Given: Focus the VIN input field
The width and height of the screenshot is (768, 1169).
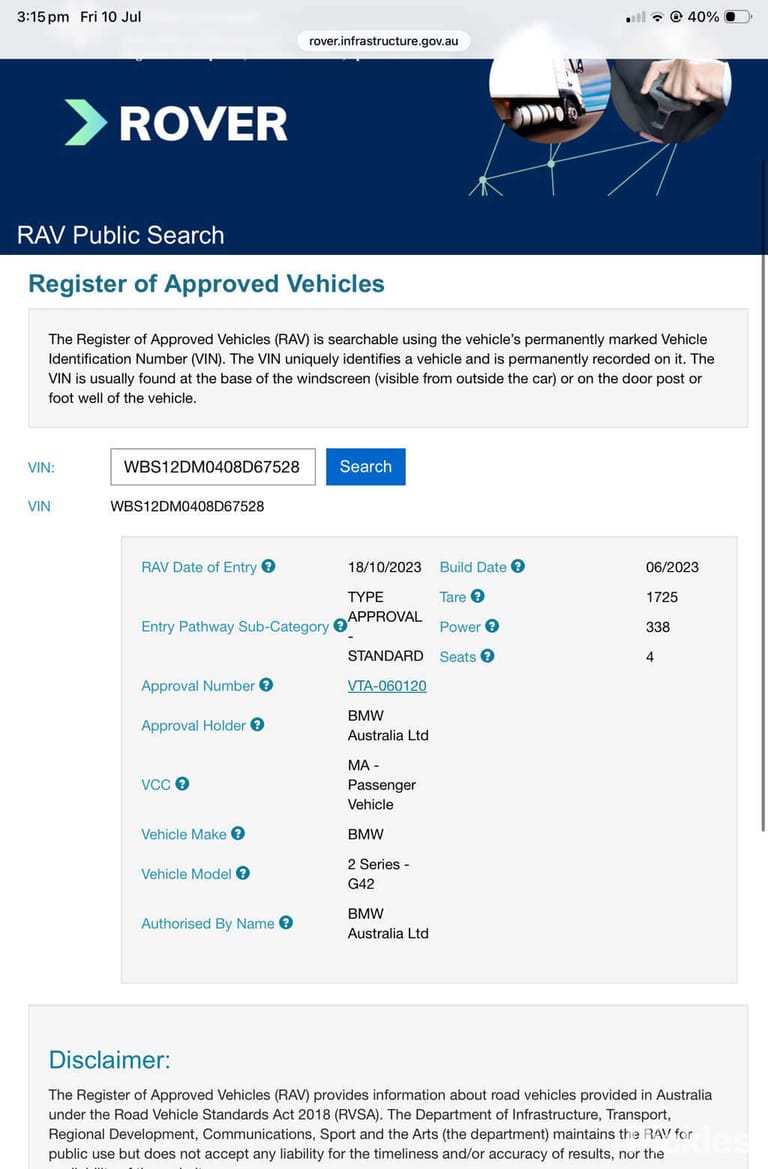Looking at the screenshot, I should [x=213, y=467].
